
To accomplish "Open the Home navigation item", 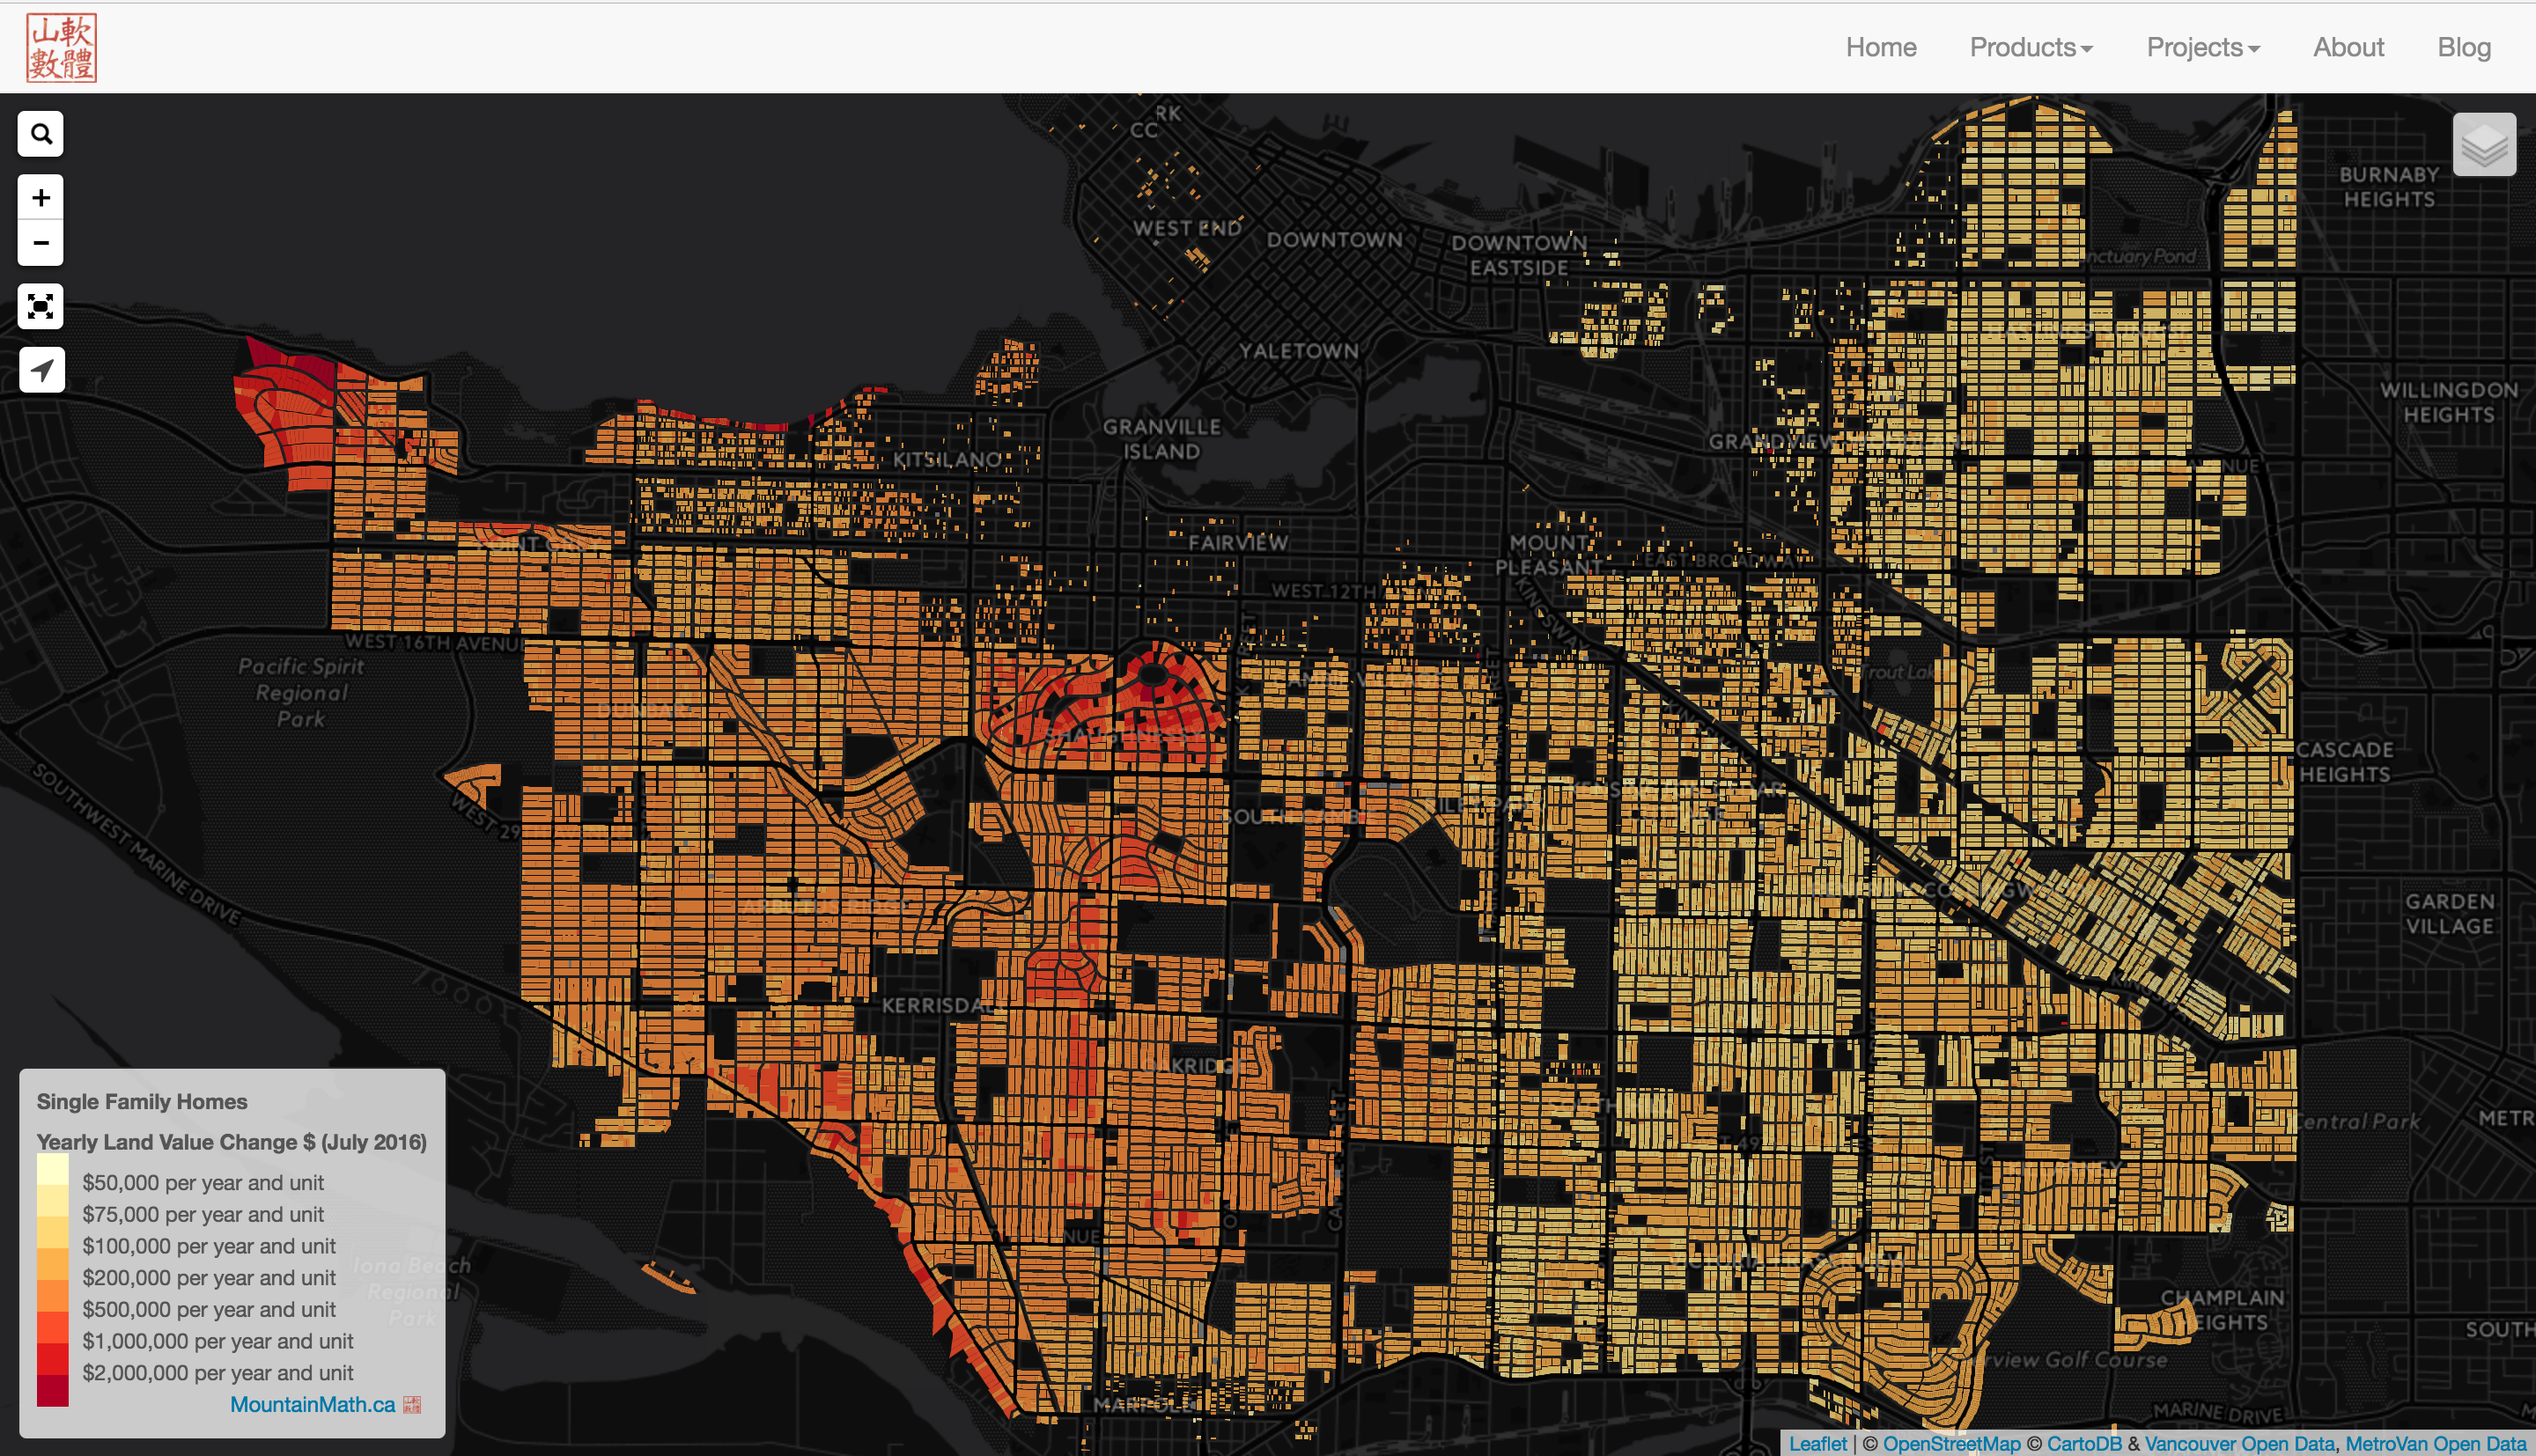I will tap(1880, 47).
